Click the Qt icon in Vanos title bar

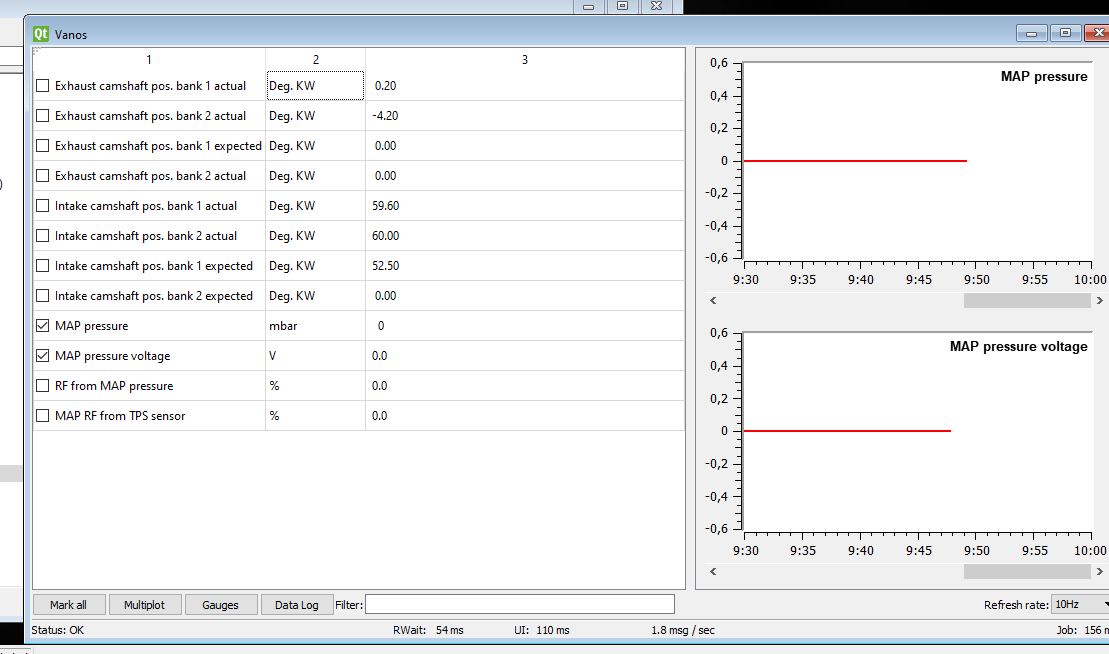point(41,34)
